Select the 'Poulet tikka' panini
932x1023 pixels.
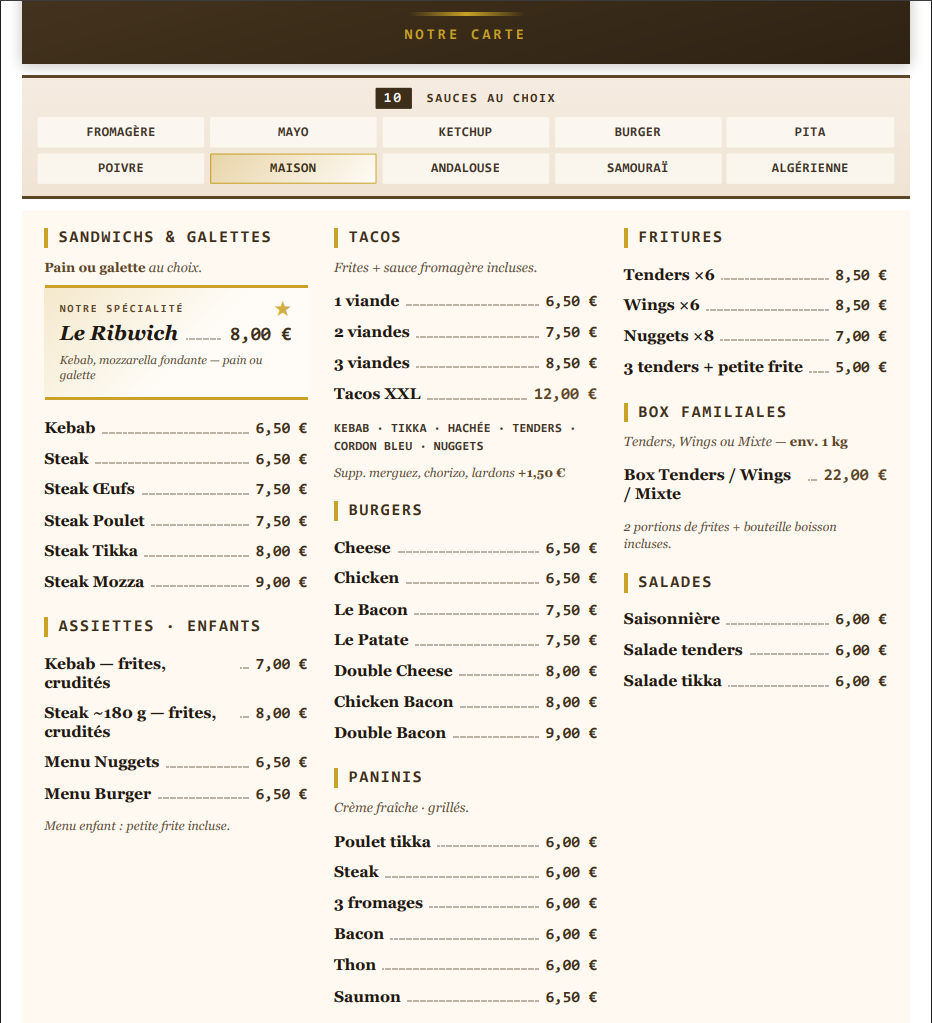(466, 842)
